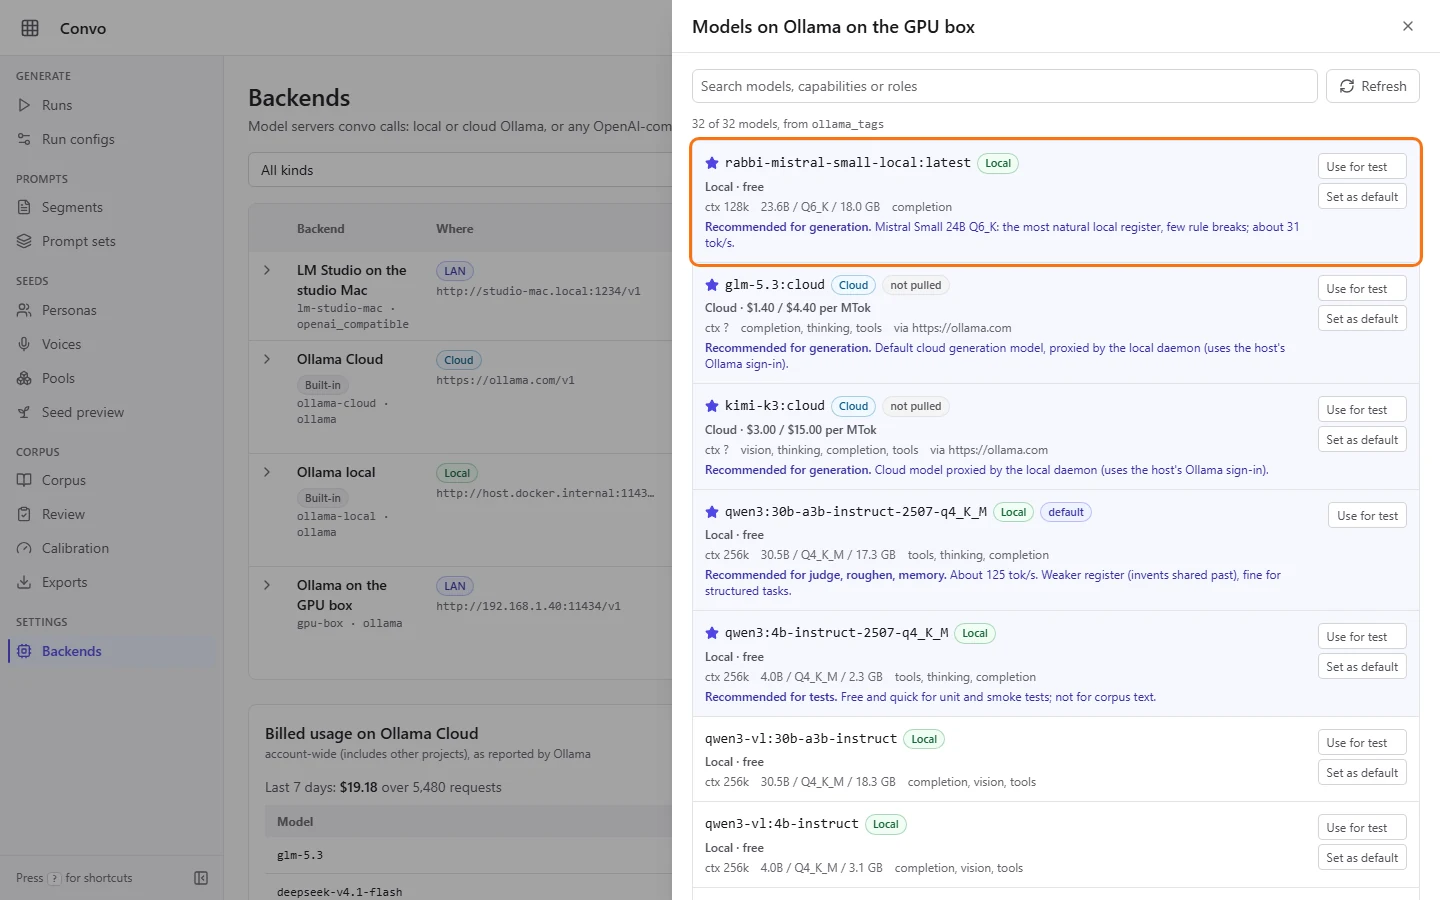Image resolution: width=1440 pixels, height=900 pixels.
Task: Click the Review clipboard icon
Action: 24,514
